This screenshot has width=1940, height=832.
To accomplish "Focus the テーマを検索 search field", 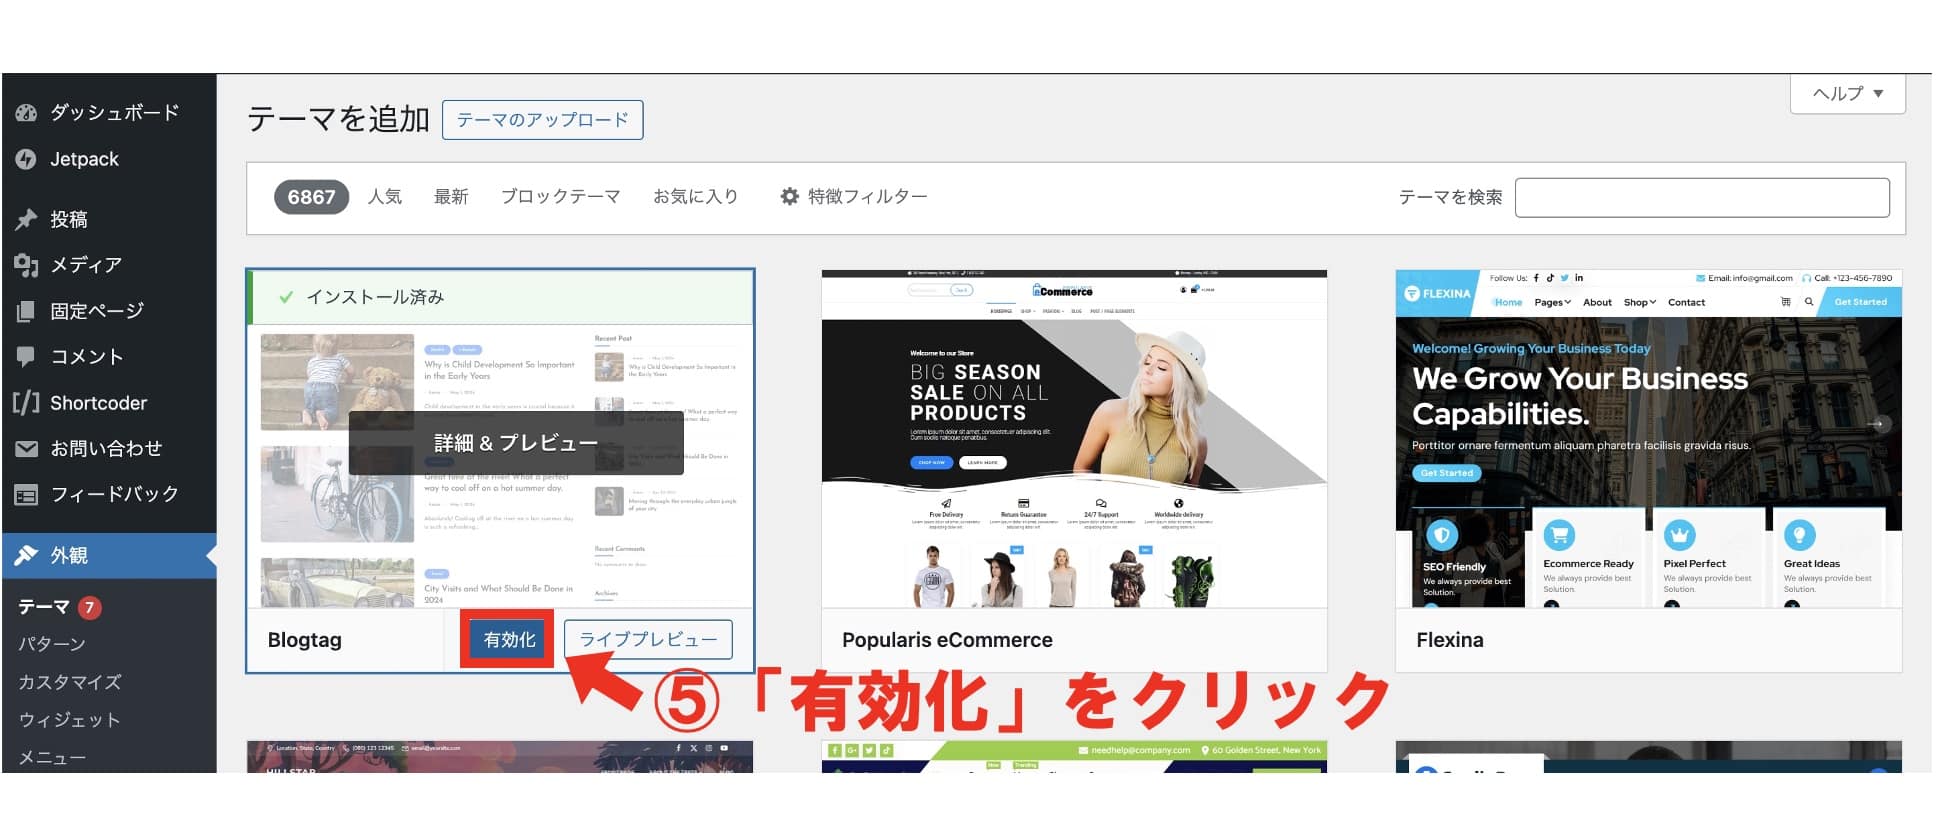I will coord(1701,198).
